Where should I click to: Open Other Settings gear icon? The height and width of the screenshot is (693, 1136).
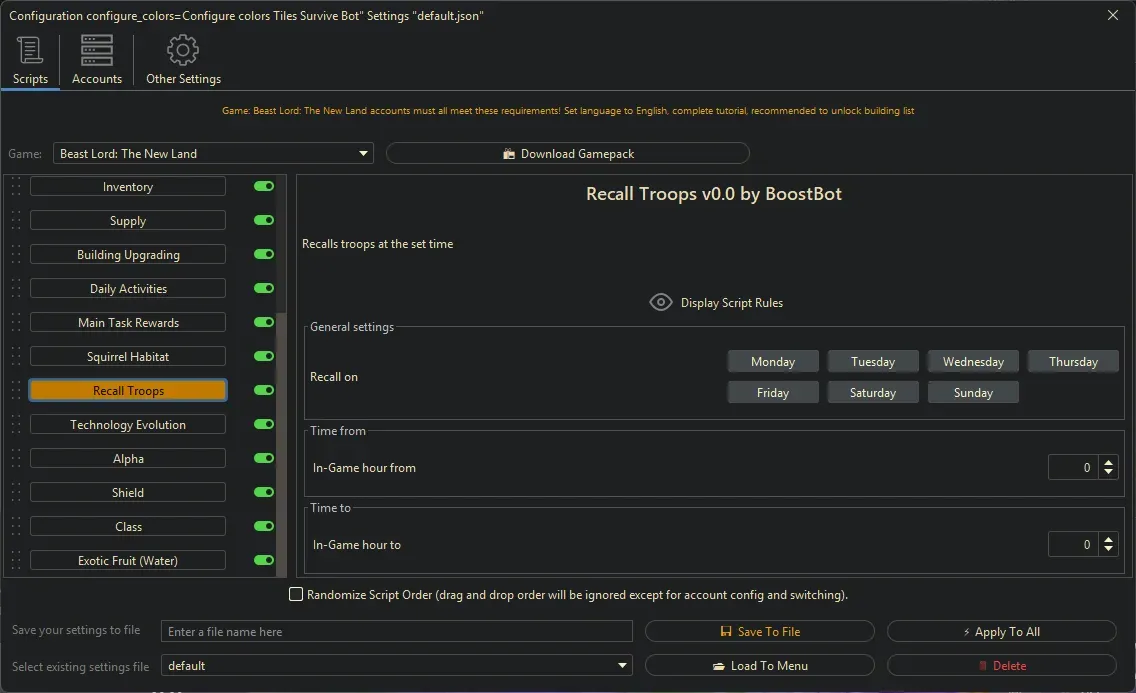(x=183, y=50)
